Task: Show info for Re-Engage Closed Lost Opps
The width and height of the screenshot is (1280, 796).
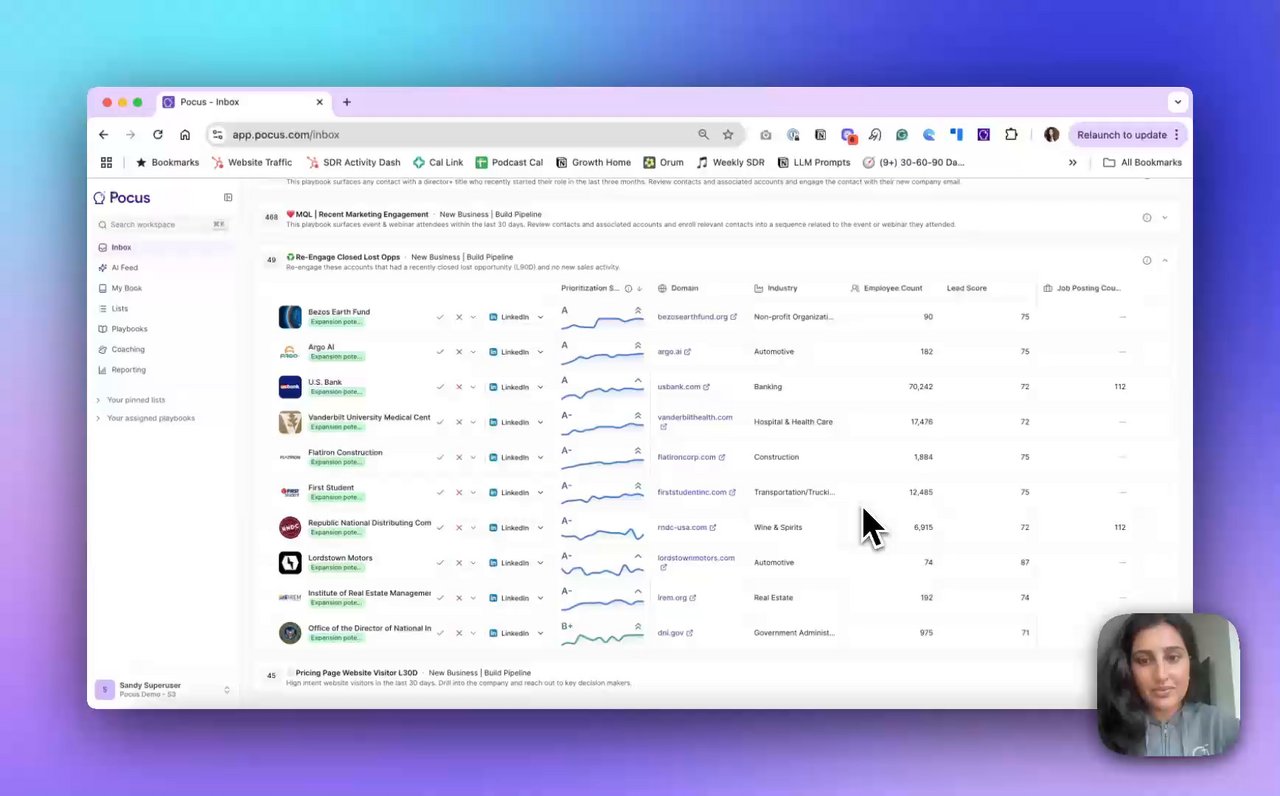Action: point(1147,261)
